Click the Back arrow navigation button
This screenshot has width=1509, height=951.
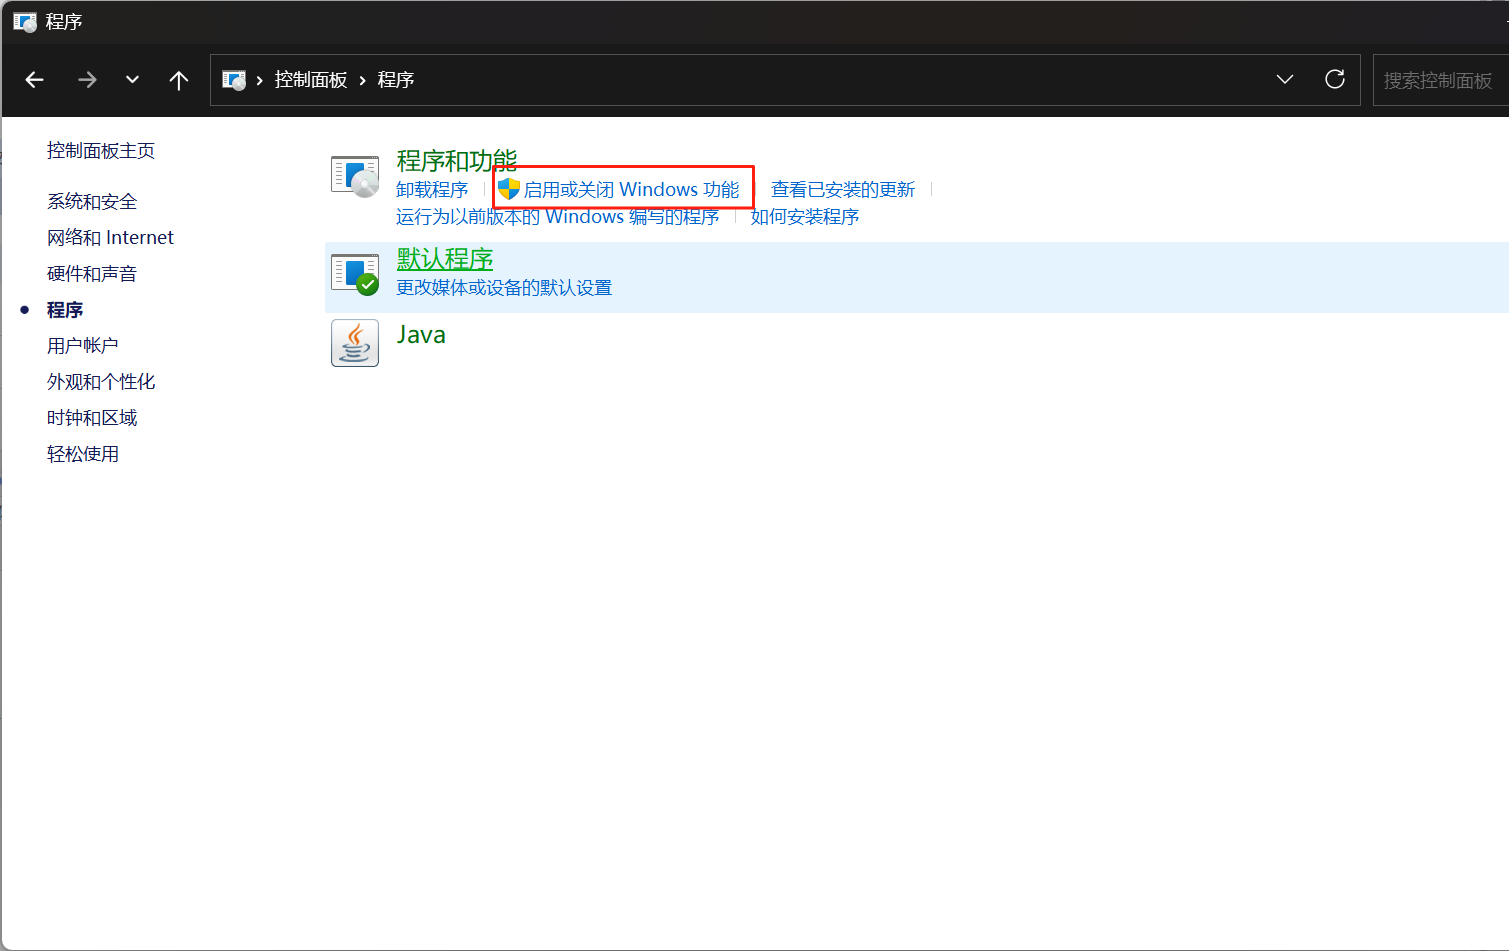(x=35, y=80)
